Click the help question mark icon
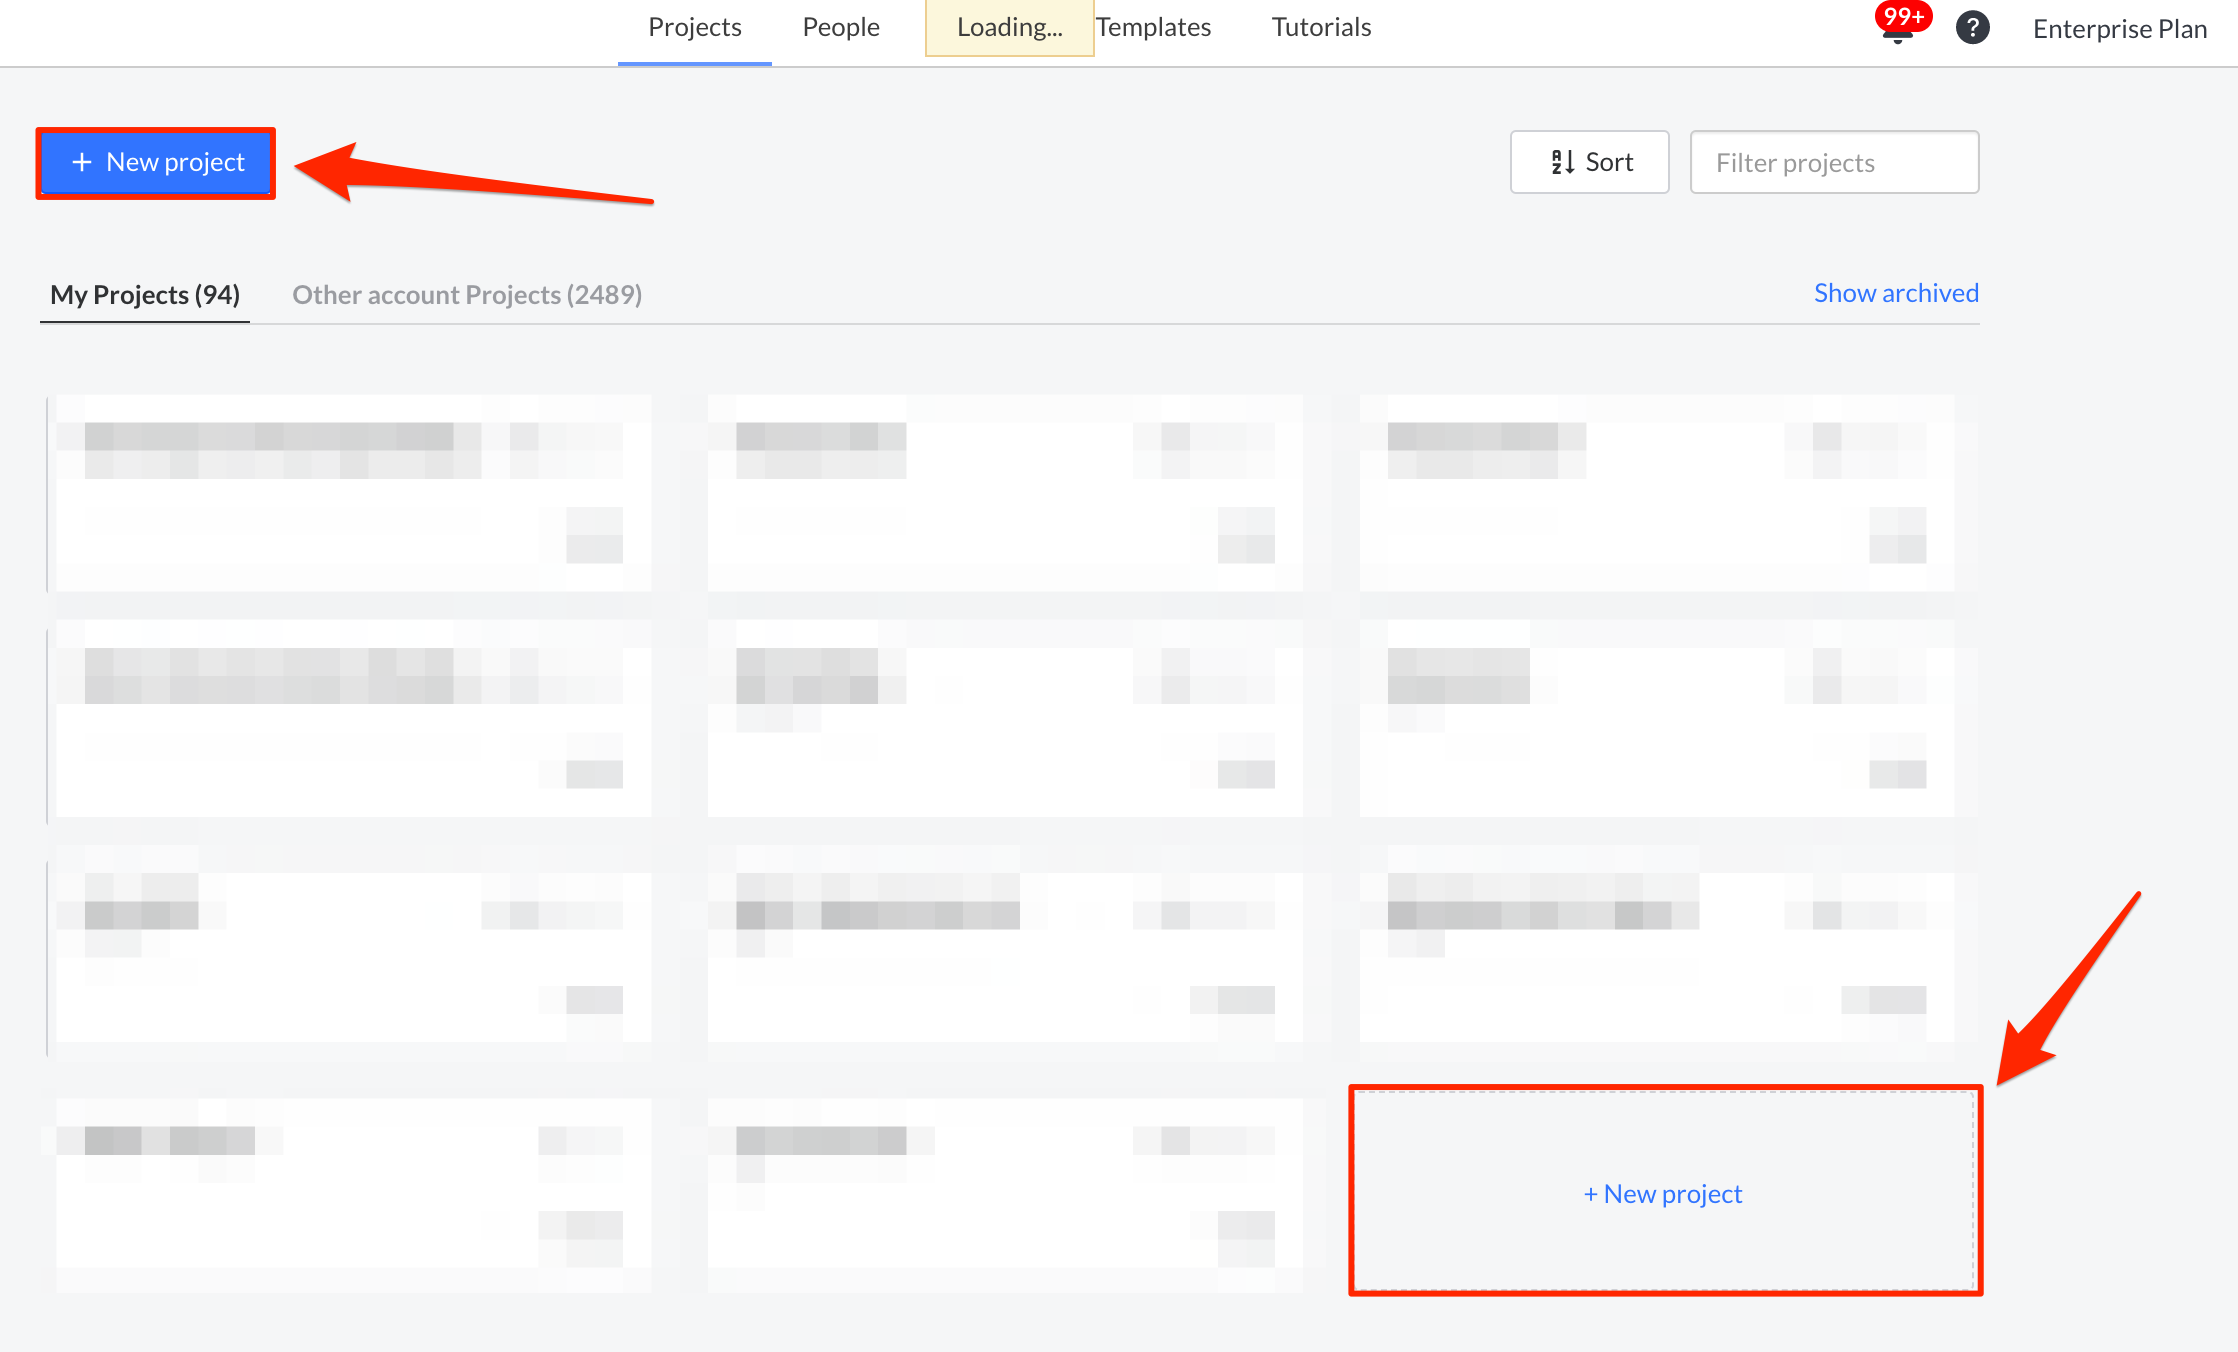The width and height of the screenshot is (2238, 1352). click(x=1971, y=27)
